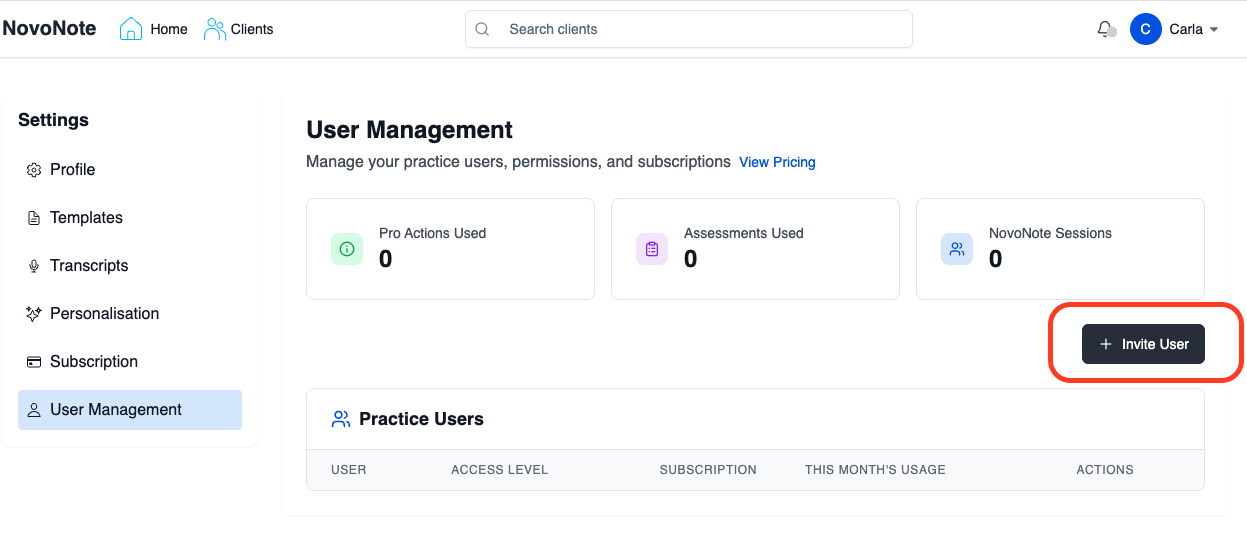Click the search magnifier icon
The image size is (1247, 557).
pyautogui.click(x=482, y=29)
